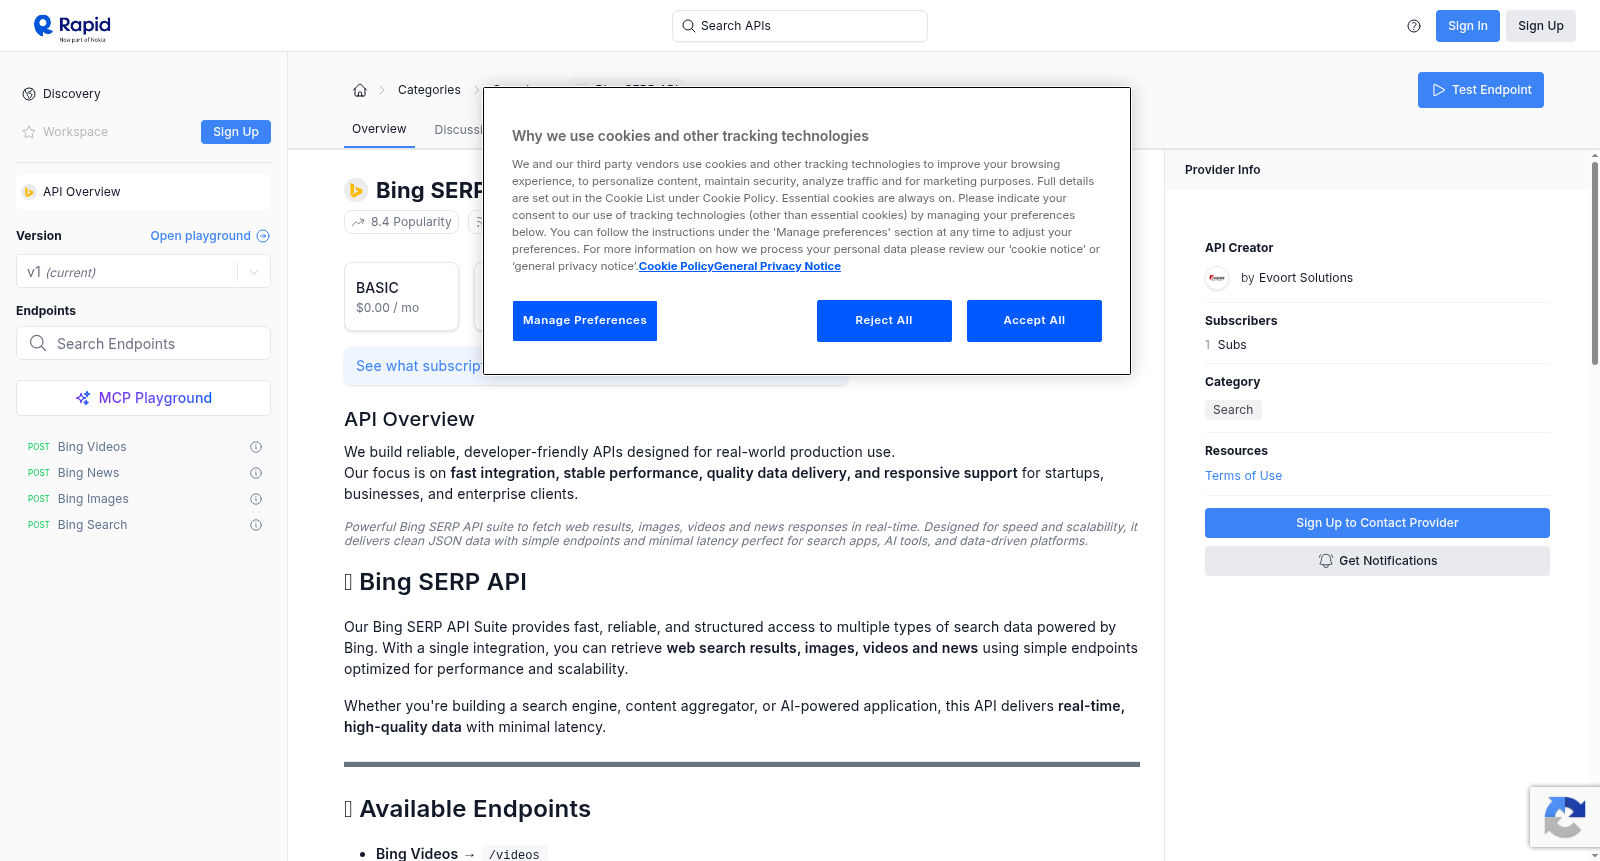Switch to the Overview tab

pos(379,129)
